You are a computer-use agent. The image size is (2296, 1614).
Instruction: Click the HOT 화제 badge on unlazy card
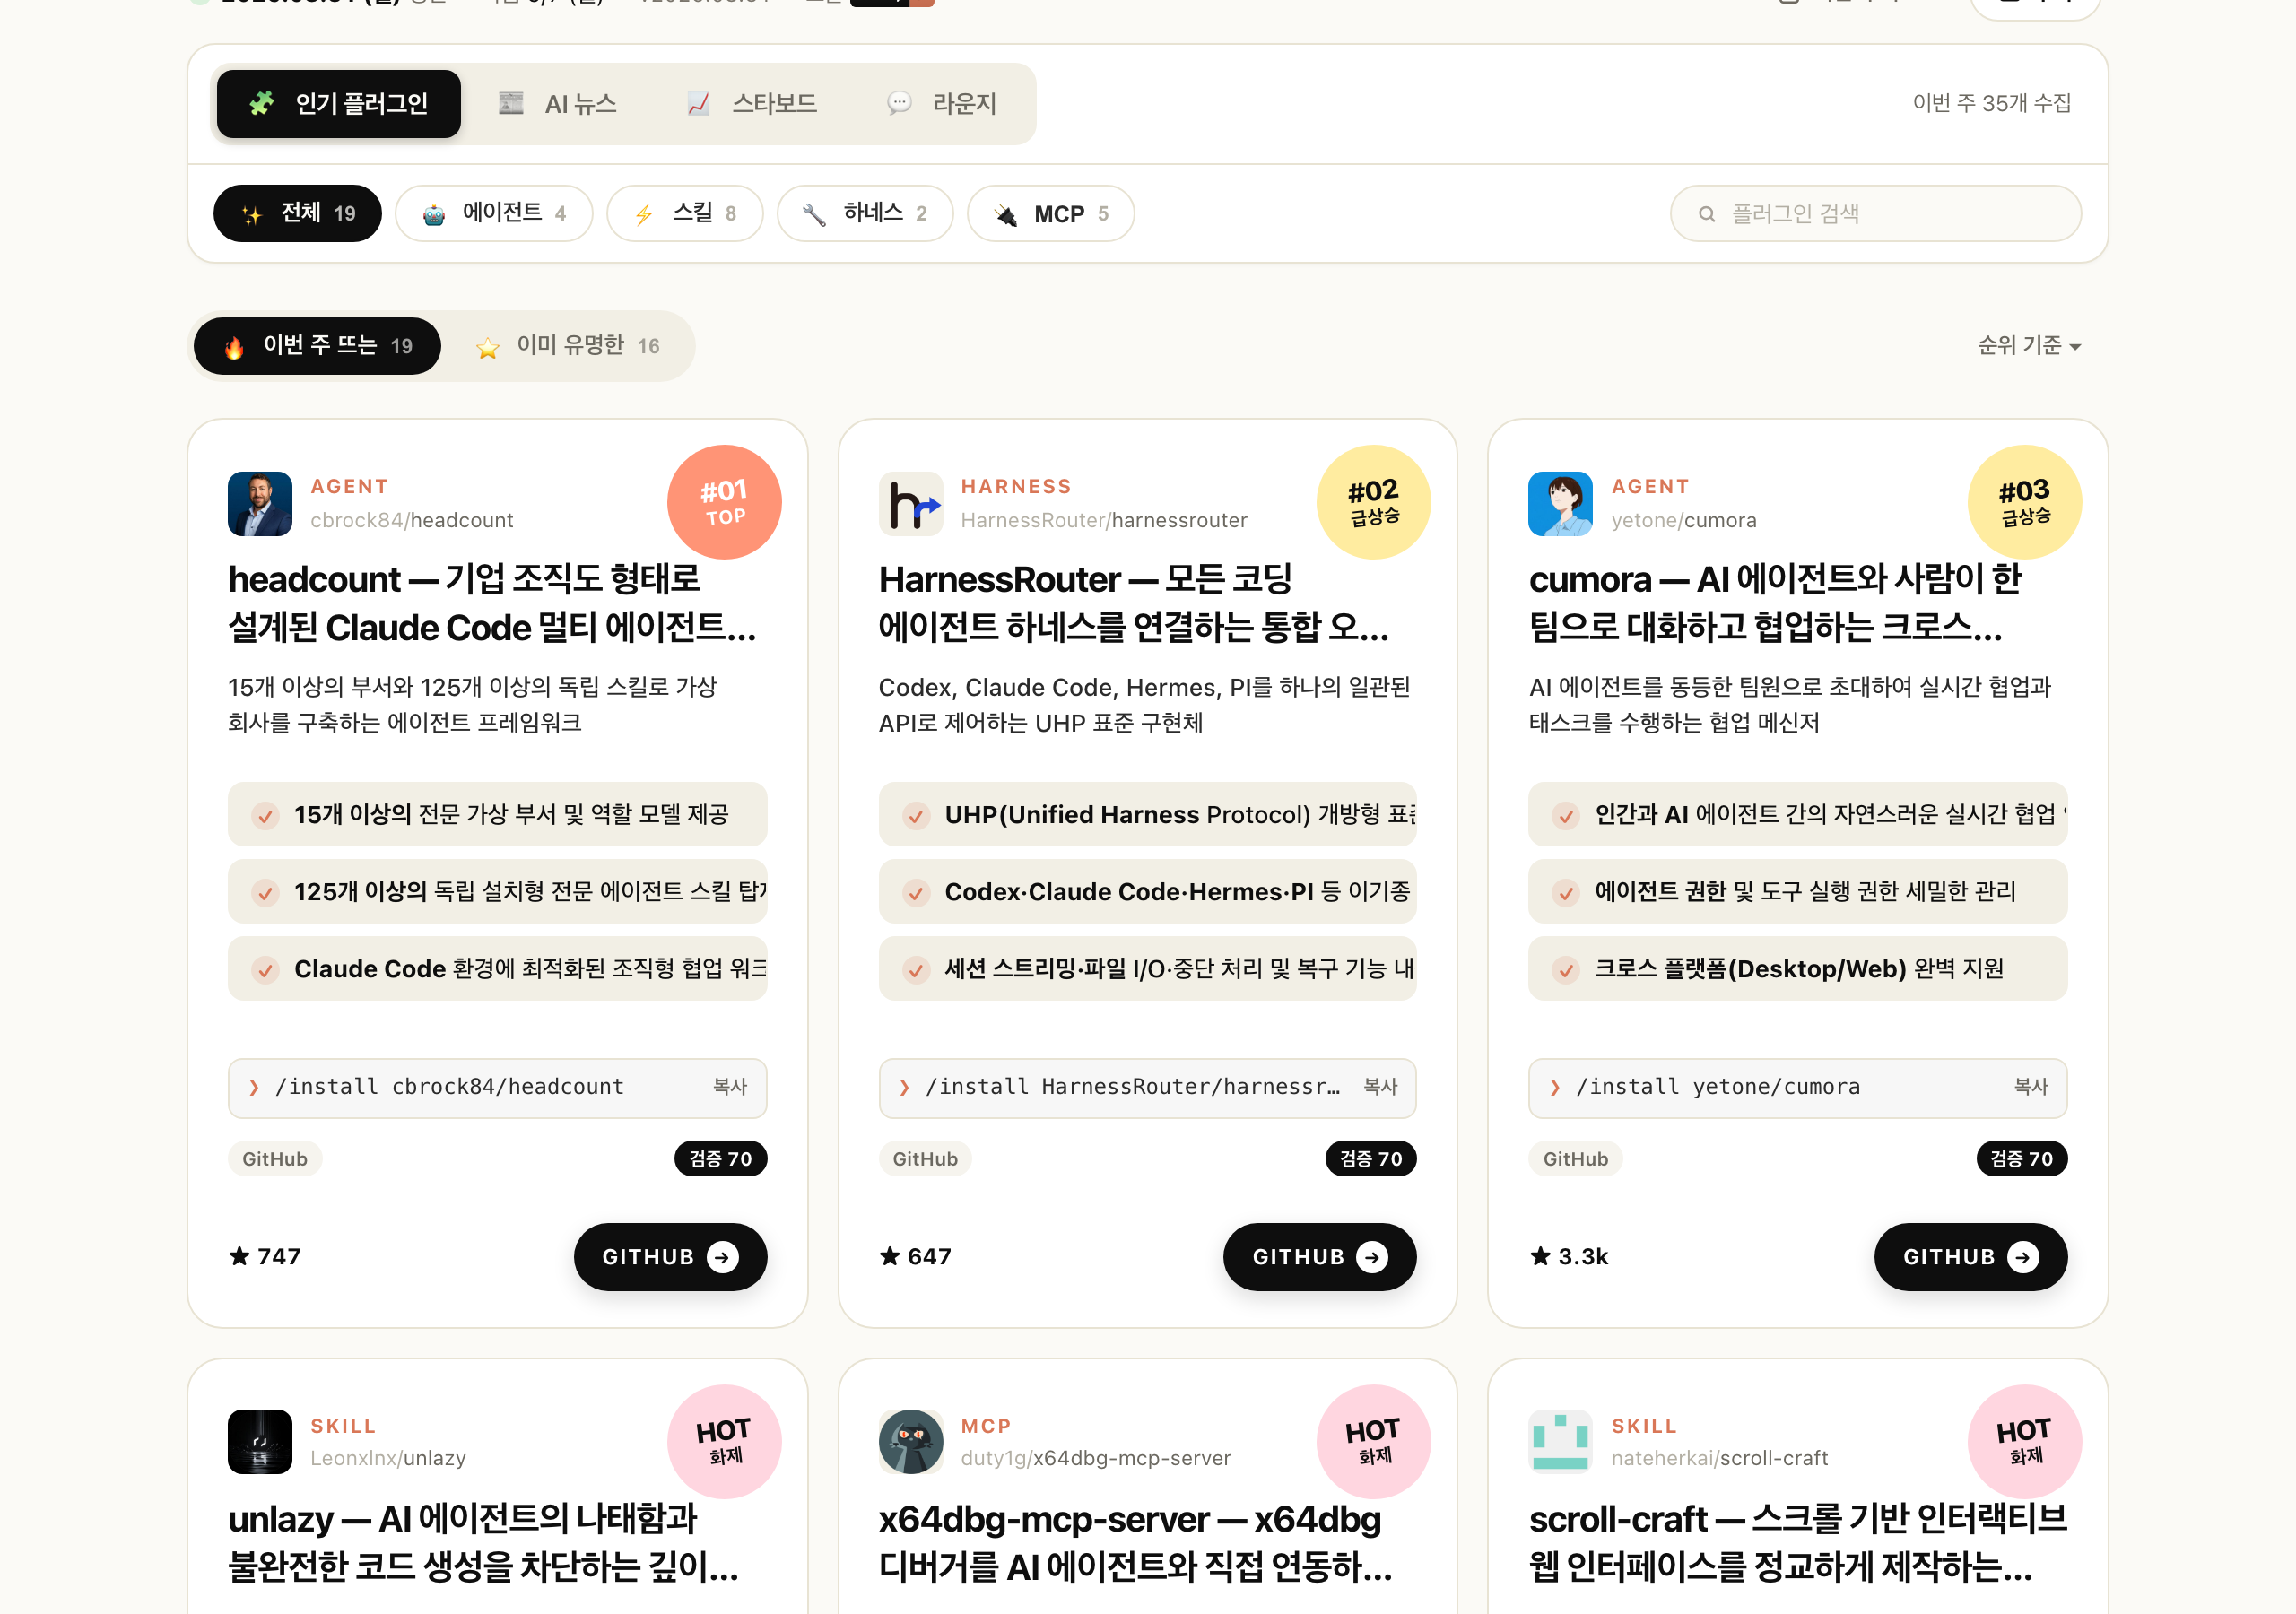(x=724, y=1441)
